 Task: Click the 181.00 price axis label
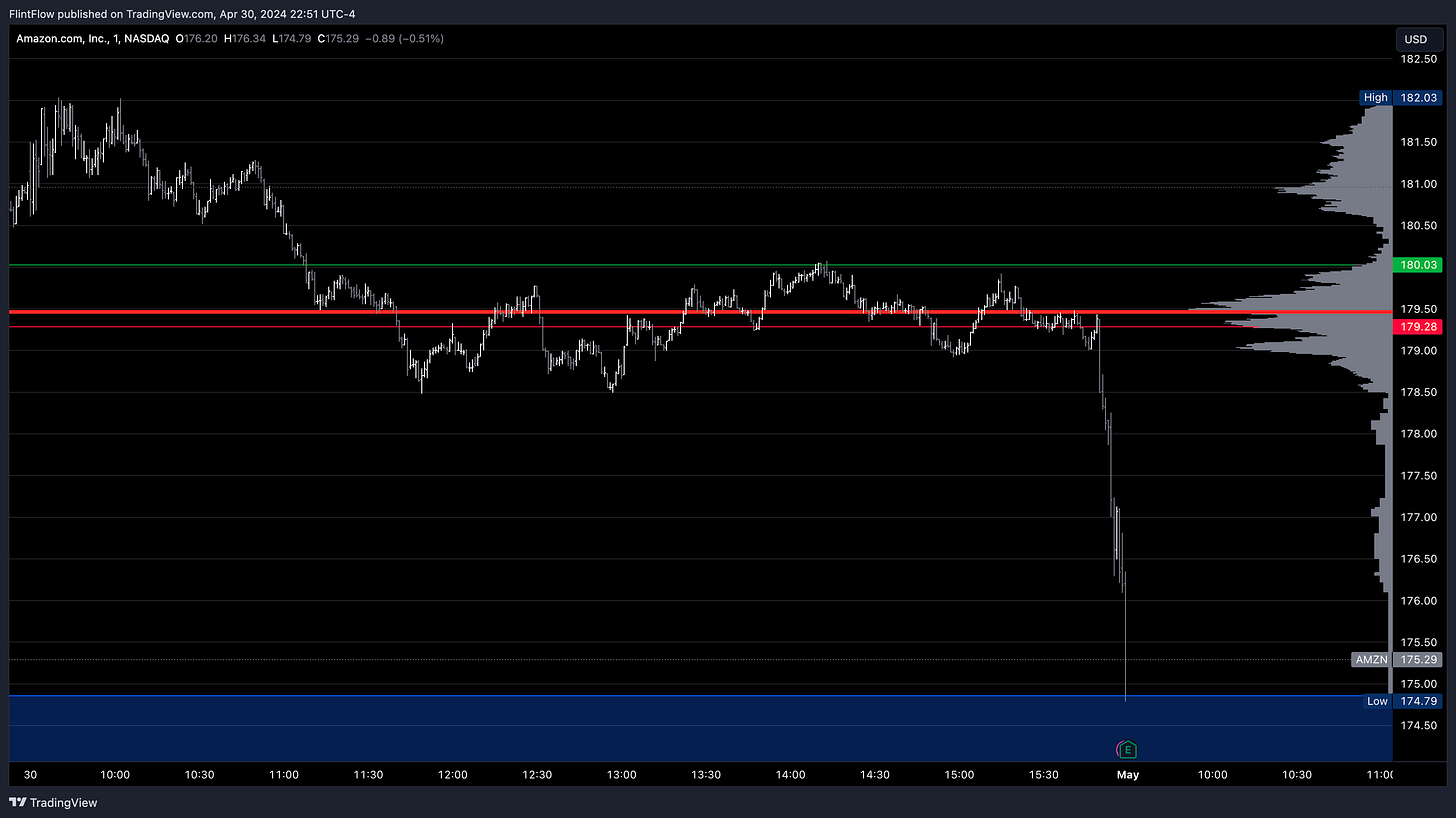click(x=1420, y=184)
